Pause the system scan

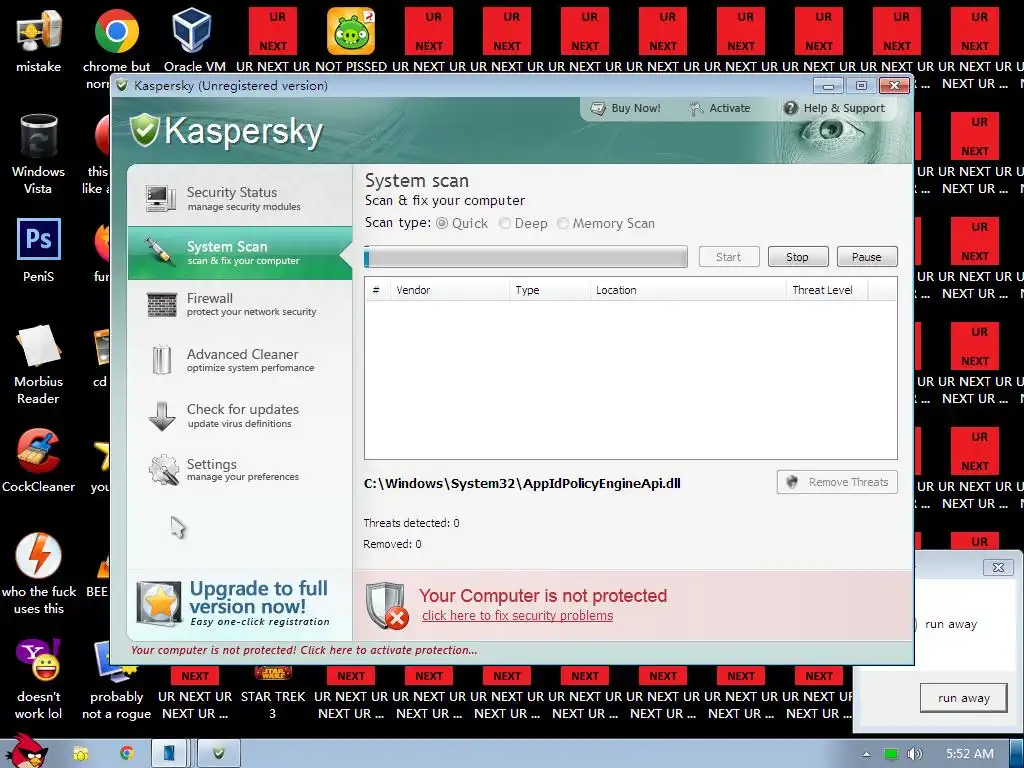click(x=867, y=257)
